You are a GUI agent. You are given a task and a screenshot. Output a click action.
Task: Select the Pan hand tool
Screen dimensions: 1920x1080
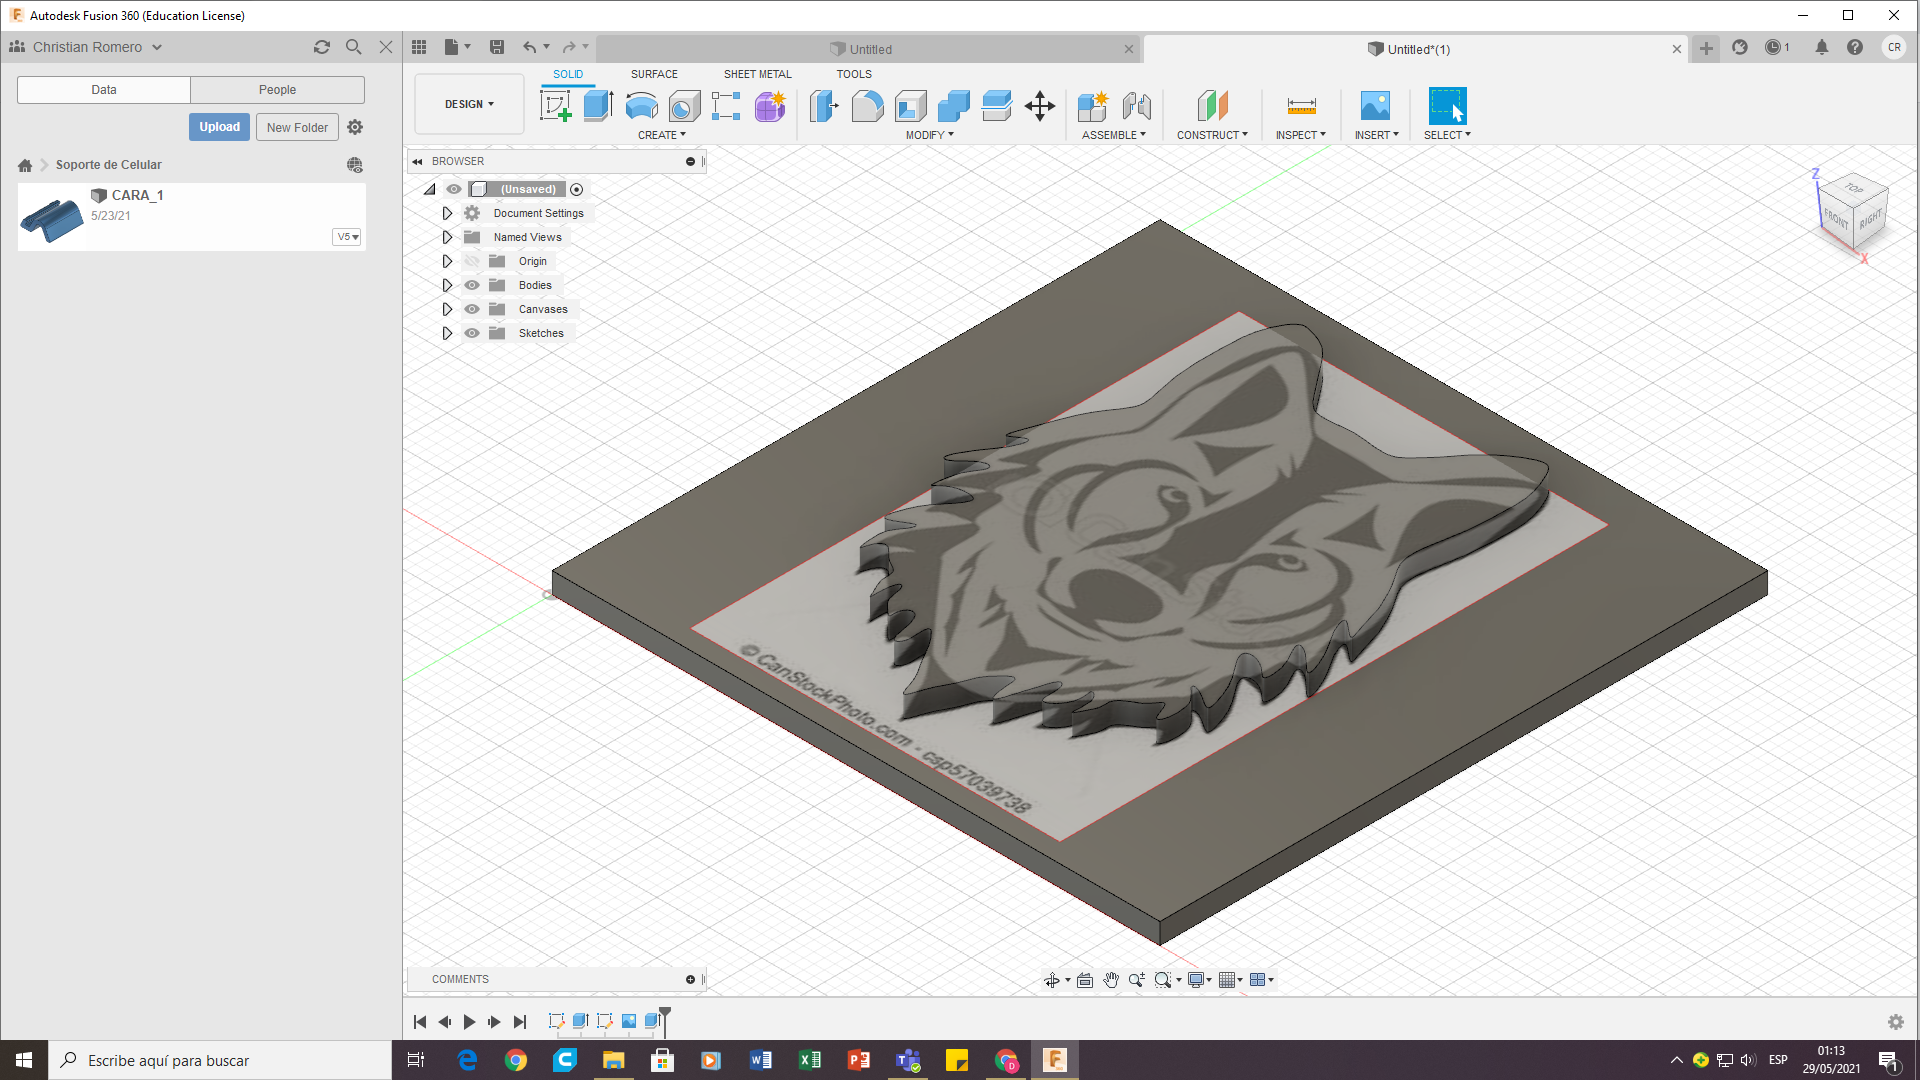1111,980
